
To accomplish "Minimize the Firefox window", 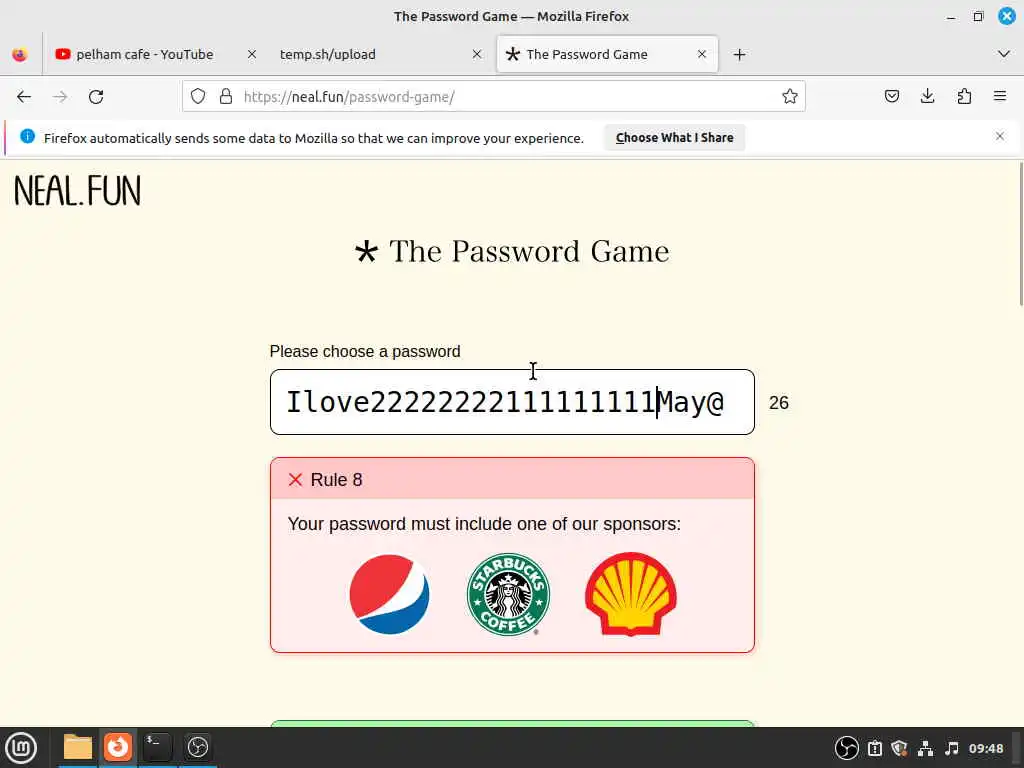I will 951,17.
